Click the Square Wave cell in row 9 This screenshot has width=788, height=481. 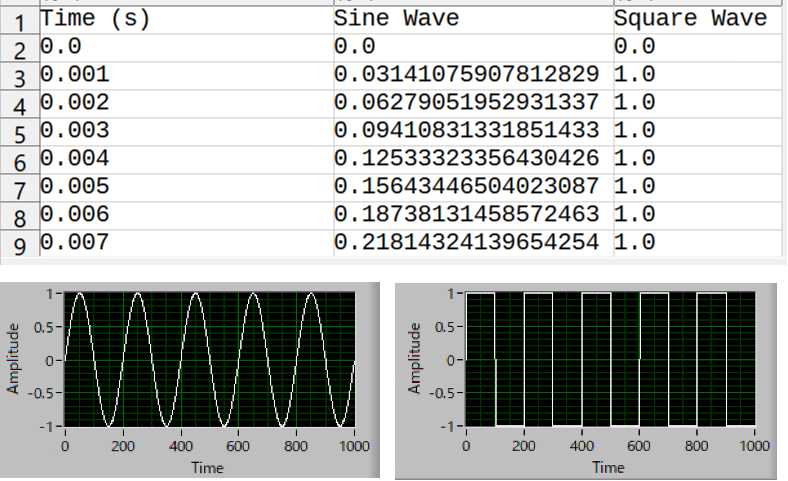(x=698, y=244)
